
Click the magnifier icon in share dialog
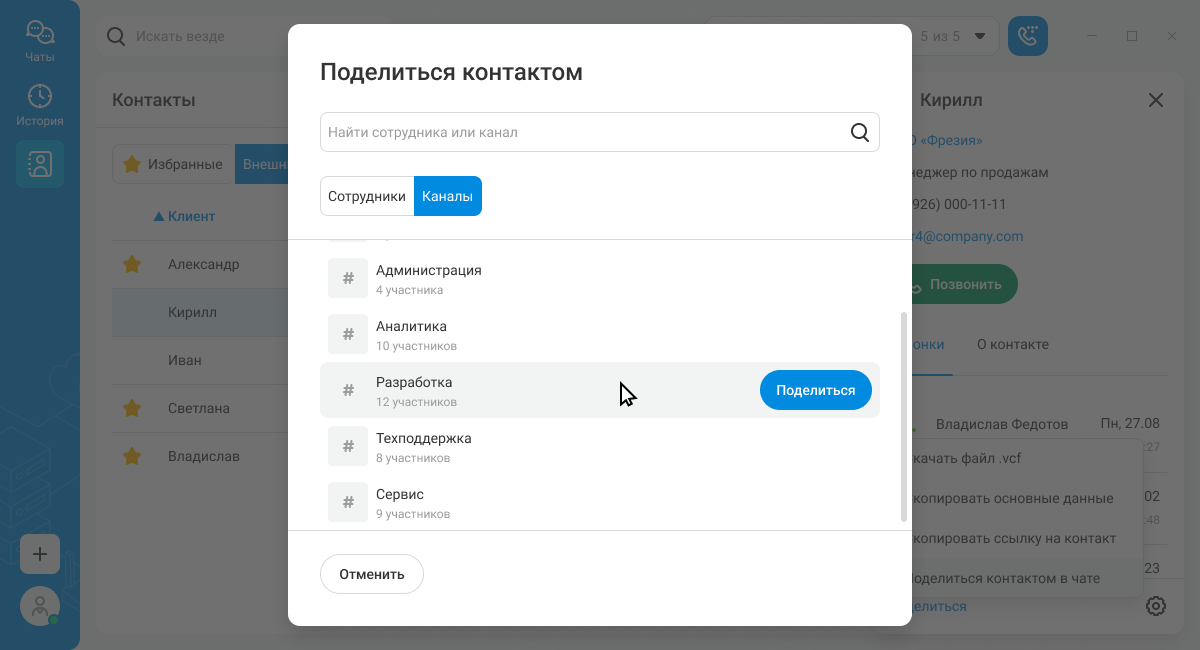[859, 132]
